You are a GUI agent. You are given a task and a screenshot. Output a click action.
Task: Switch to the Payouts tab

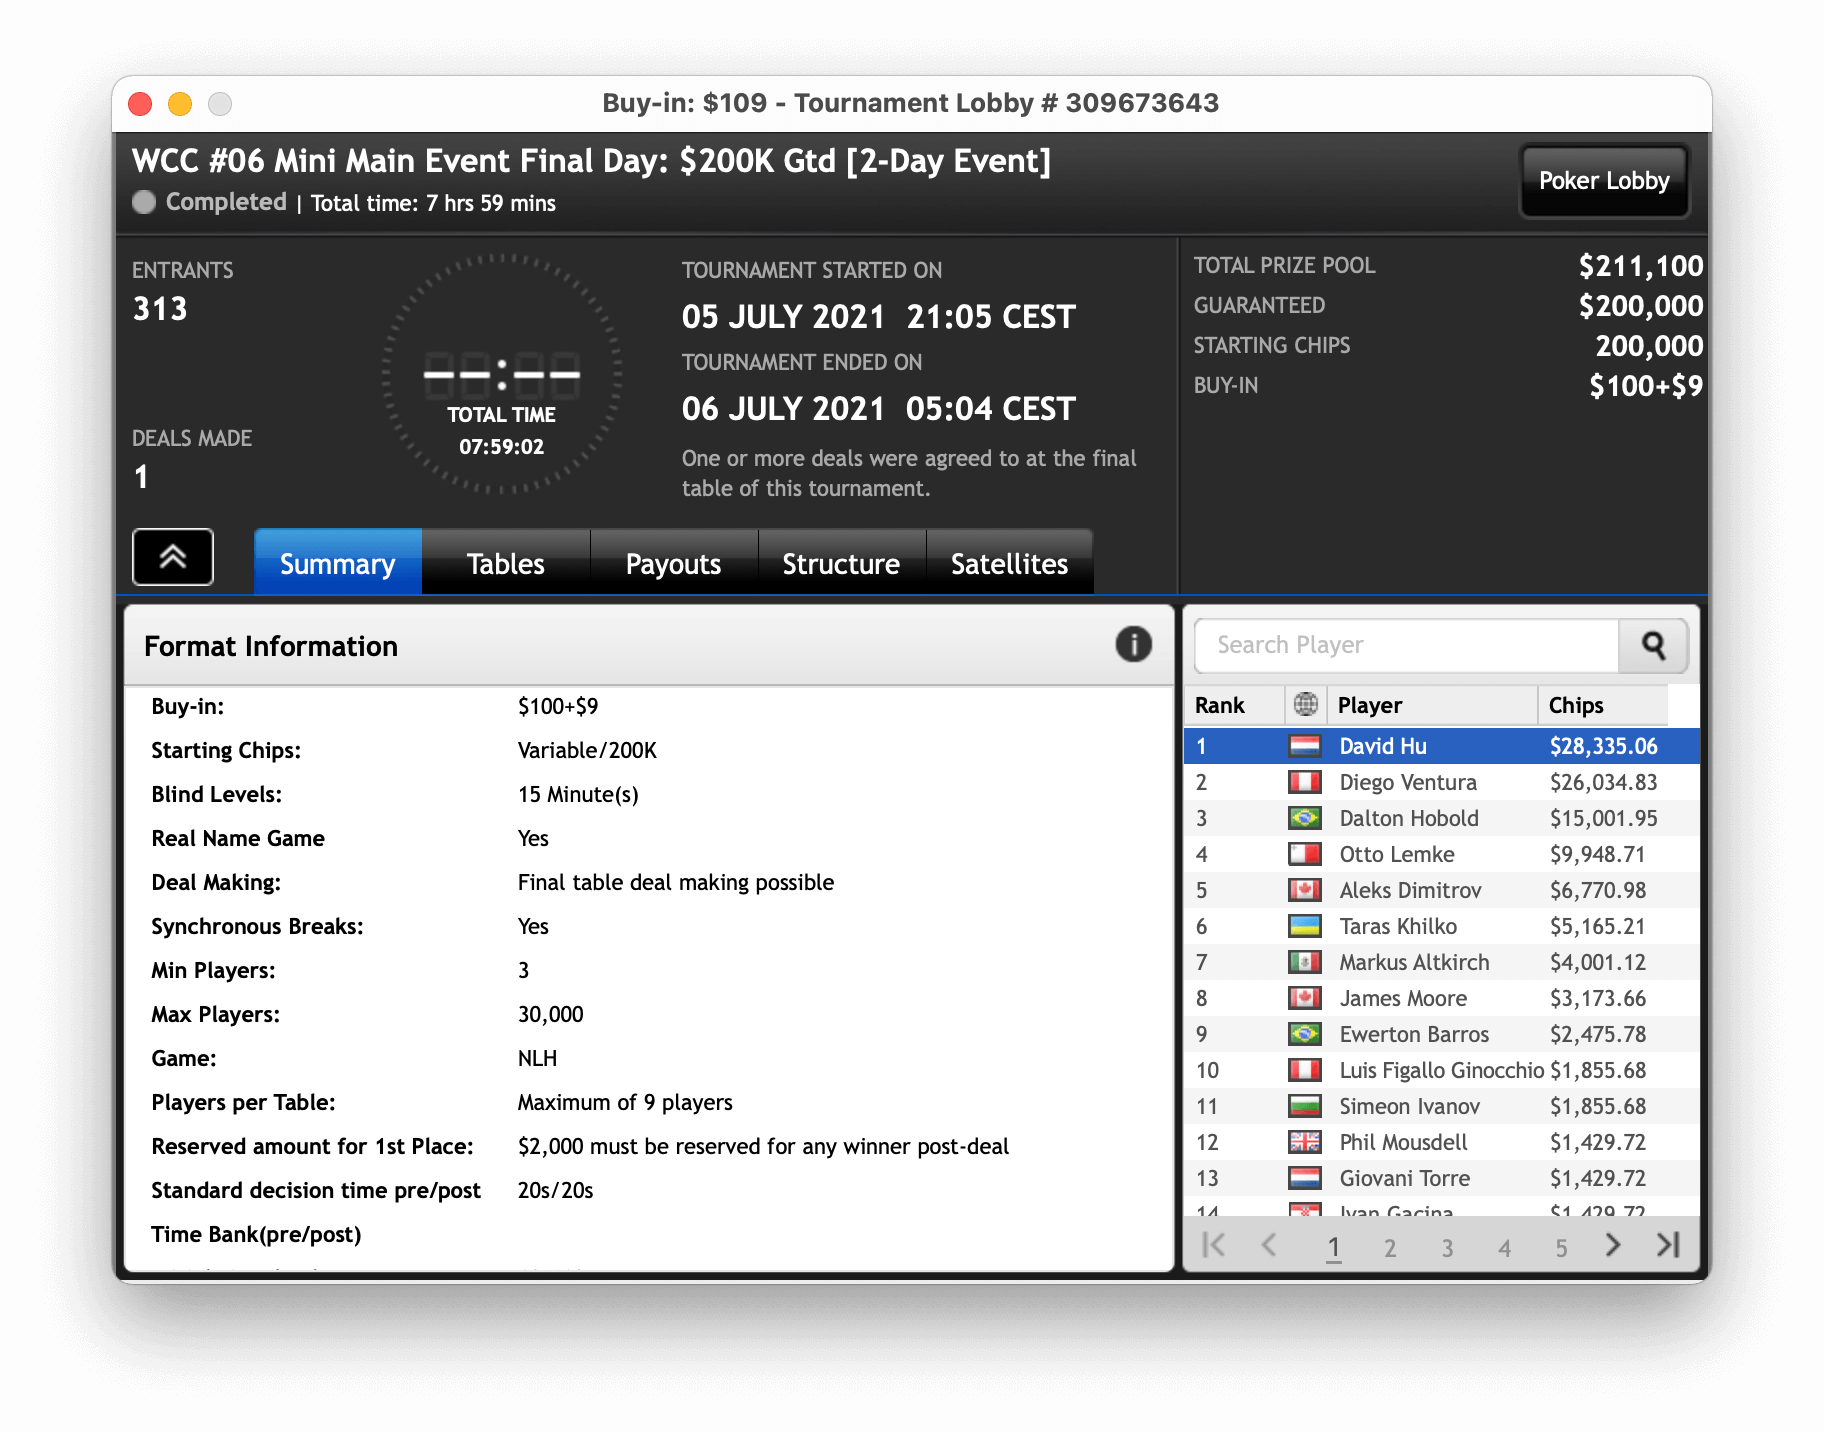point(673,564)
